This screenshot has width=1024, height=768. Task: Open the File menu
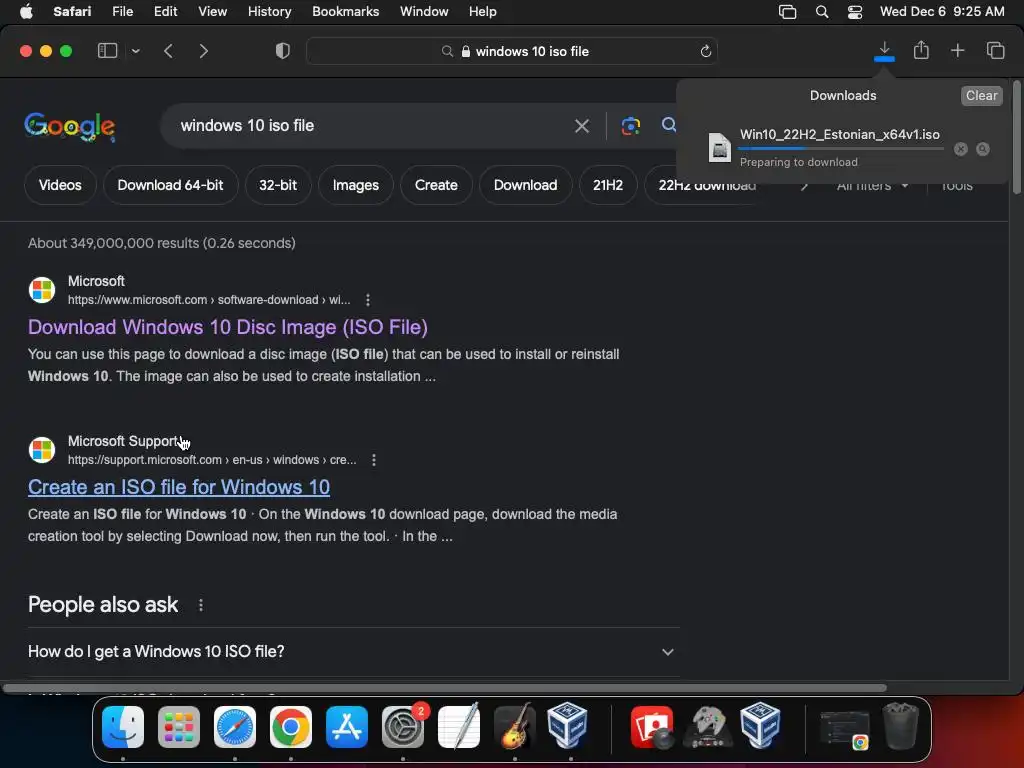(x=122, y=12)
